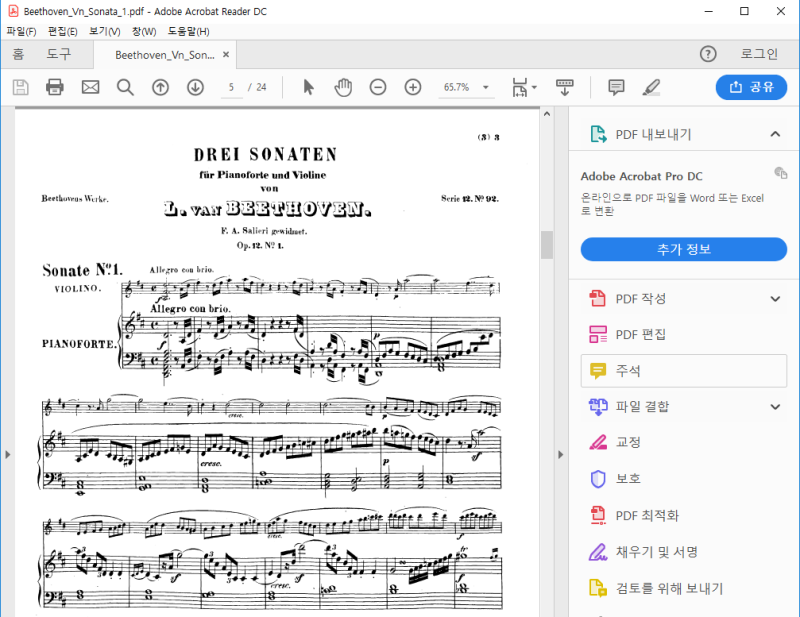Close the Beethoven_Vn_Son... document tab
This screenshot has height=617, width=800.
(226, 54)
